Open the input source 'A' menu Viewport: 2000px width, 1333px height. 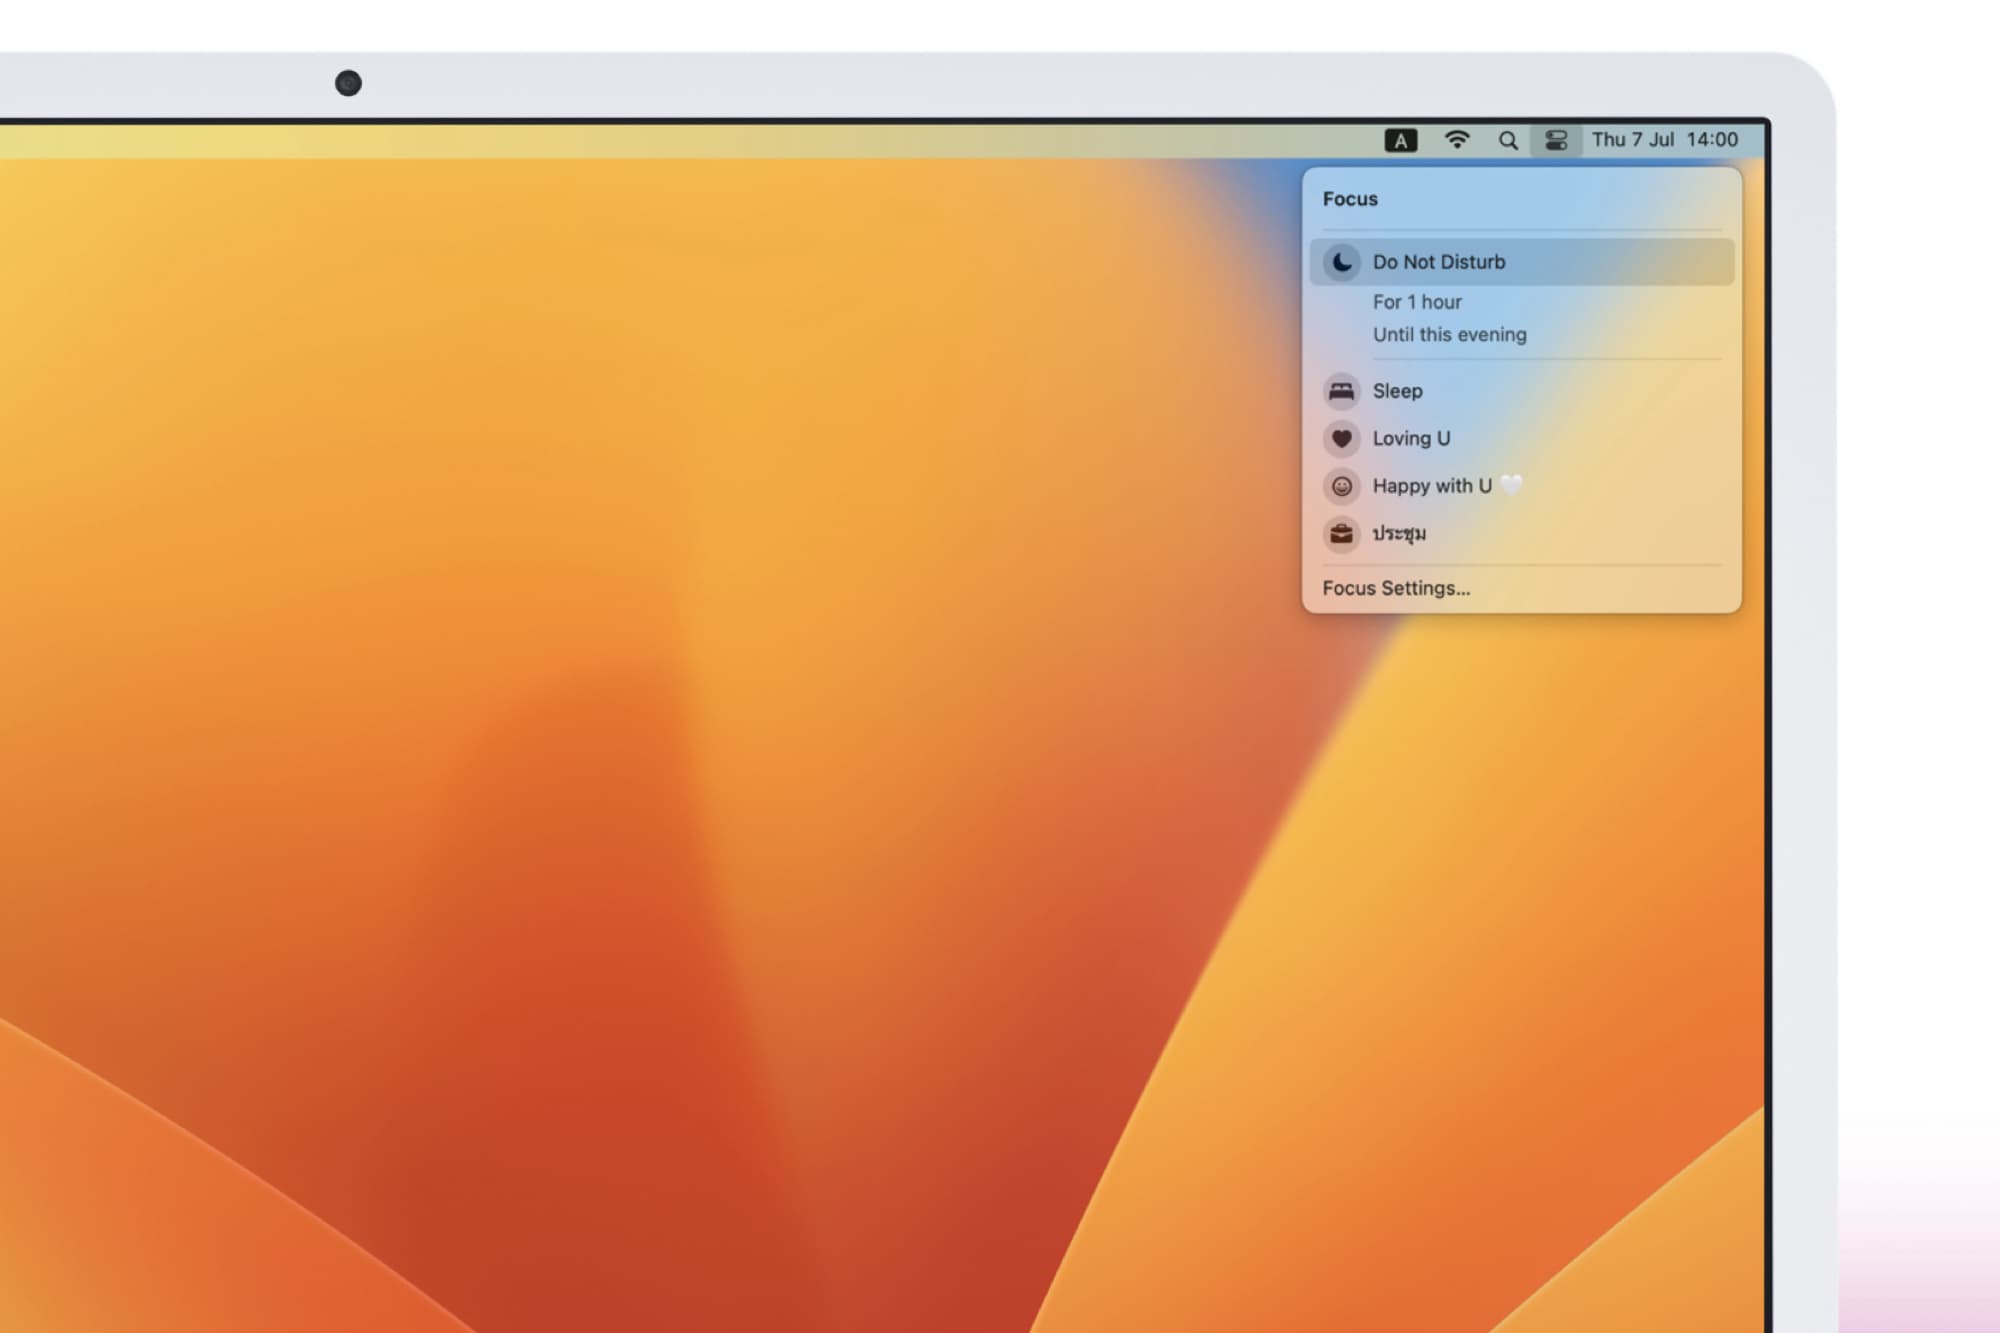pyautogui.click(x=1400, y=141)
